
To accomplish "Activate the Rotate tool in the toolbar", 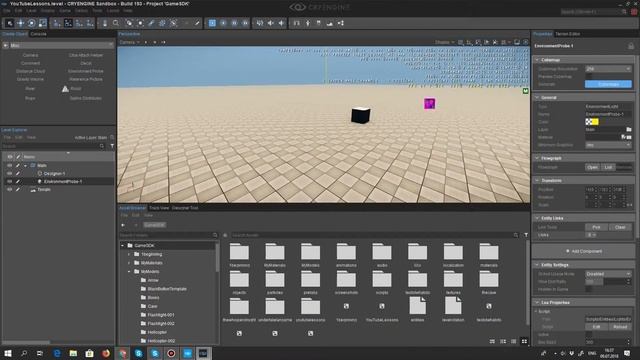I will pyautogui.click(x=31, y=23).
